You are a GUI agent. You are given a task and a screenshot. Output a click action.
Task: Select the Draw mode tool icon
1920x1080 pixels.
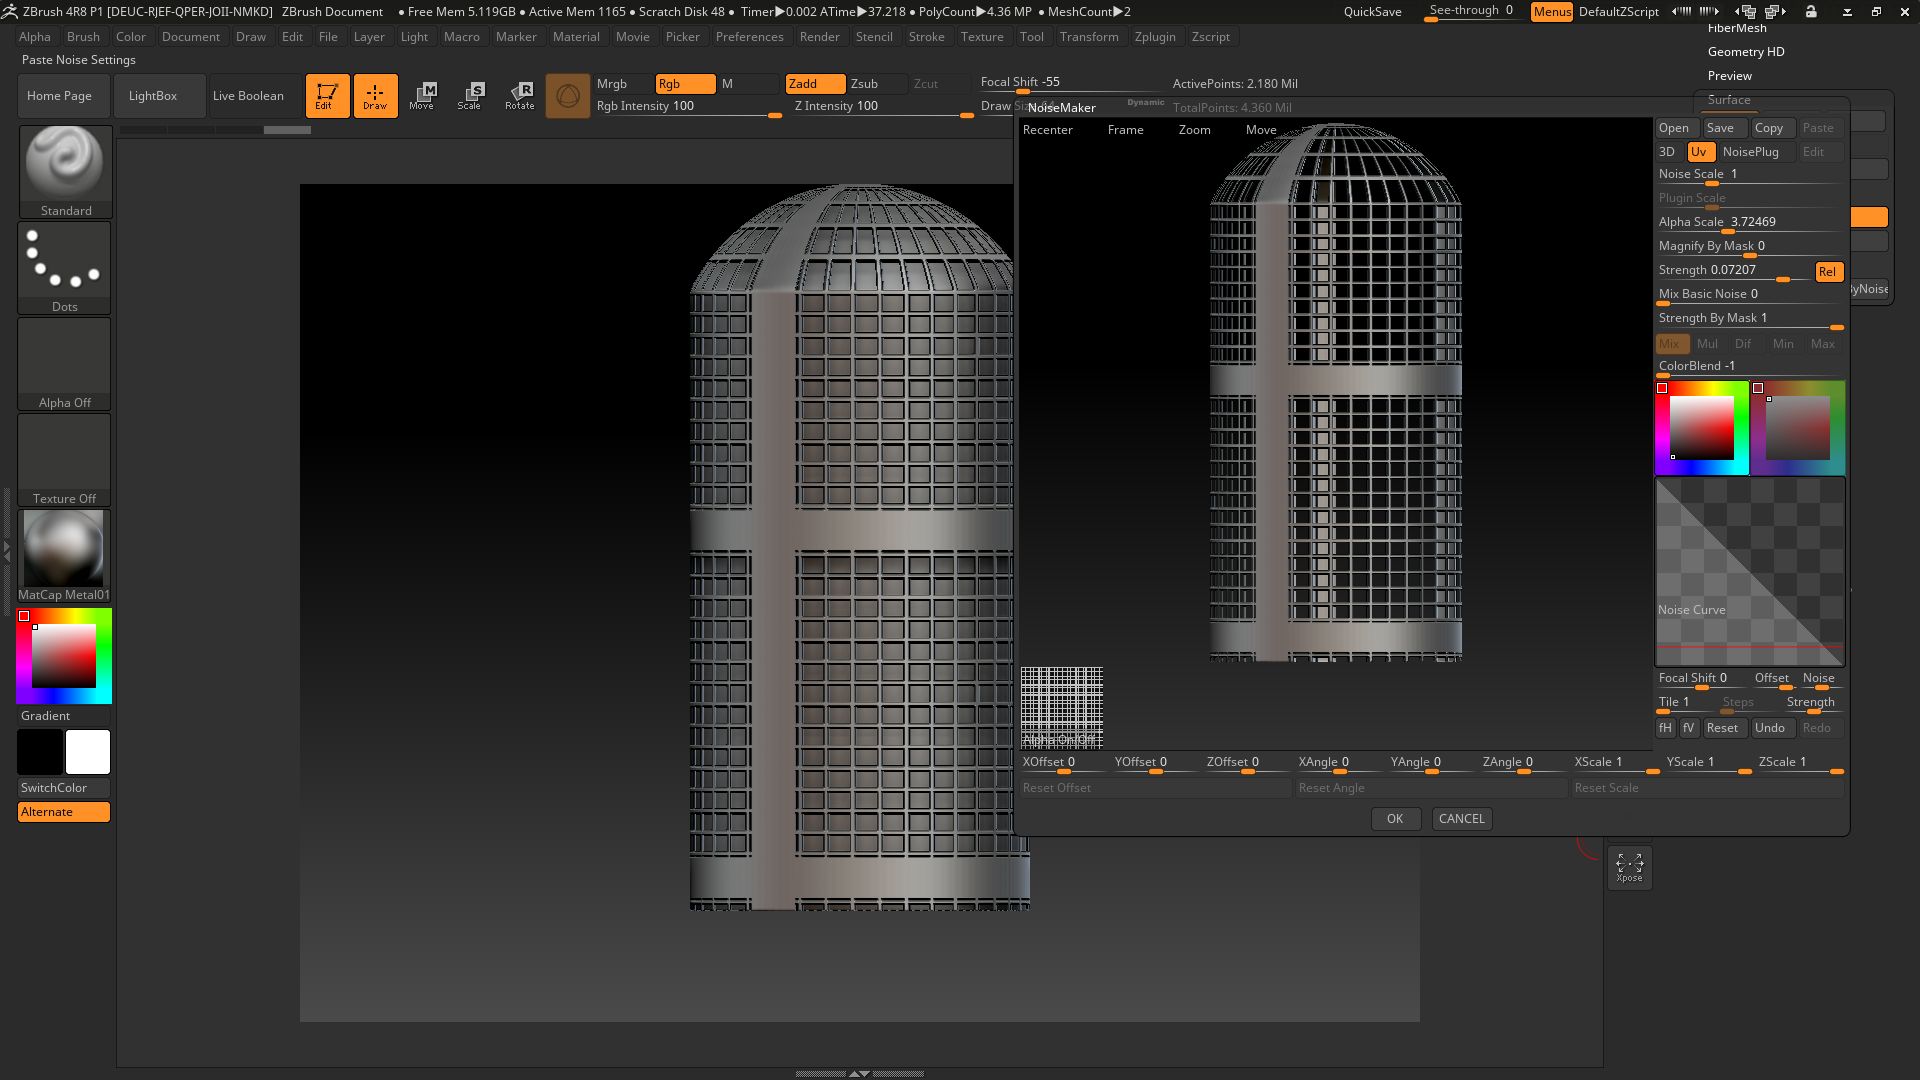pyautogui.click(x=375, y=96)
